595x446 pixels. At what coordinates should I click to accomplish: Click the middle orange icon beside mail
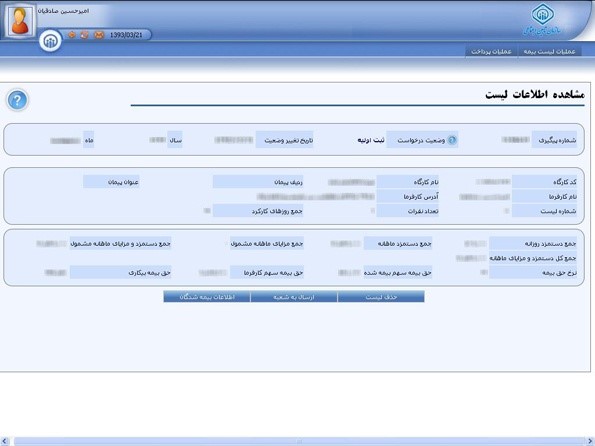[x=85, y=35]
